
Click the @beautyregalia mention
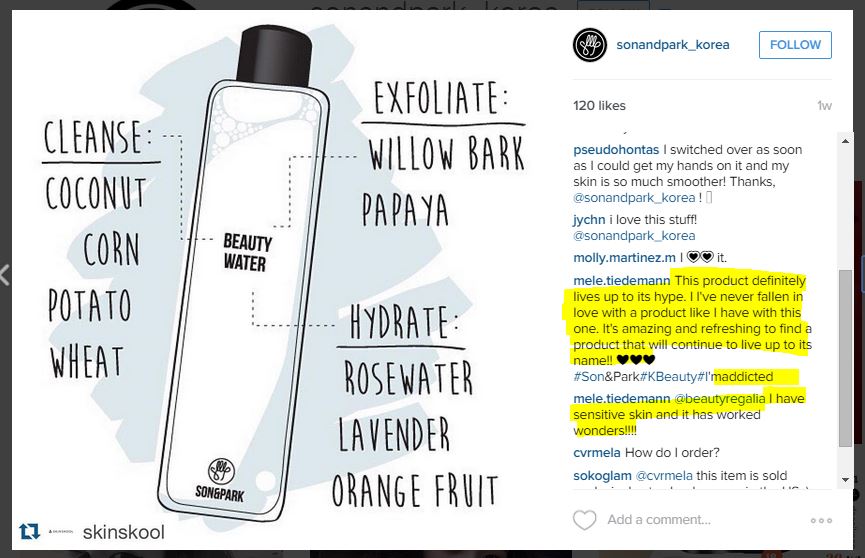pos(720,398)
